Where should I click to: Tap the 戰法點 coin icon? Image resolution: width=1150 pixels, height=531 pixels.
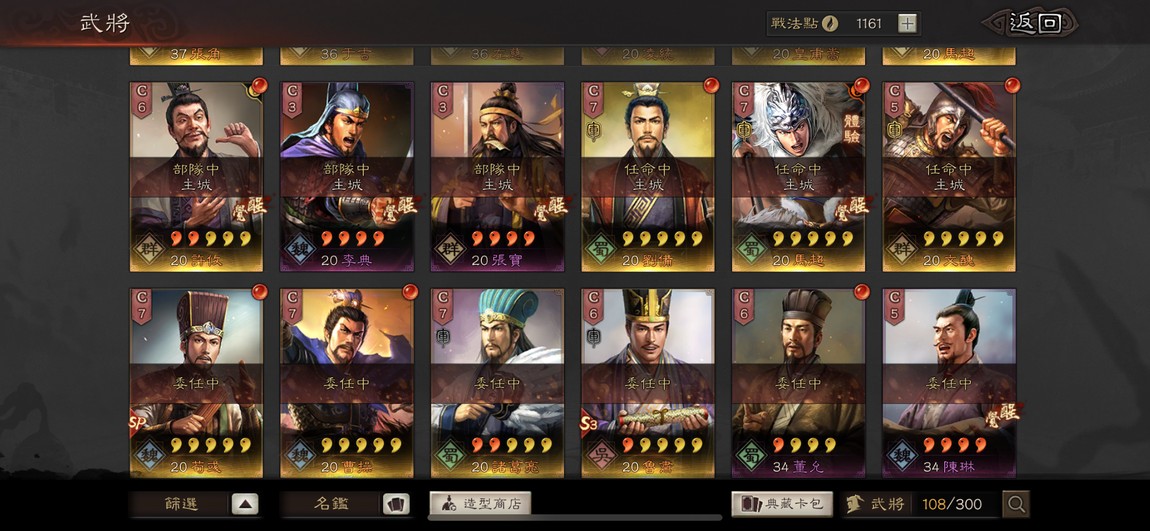pos(829,23)
